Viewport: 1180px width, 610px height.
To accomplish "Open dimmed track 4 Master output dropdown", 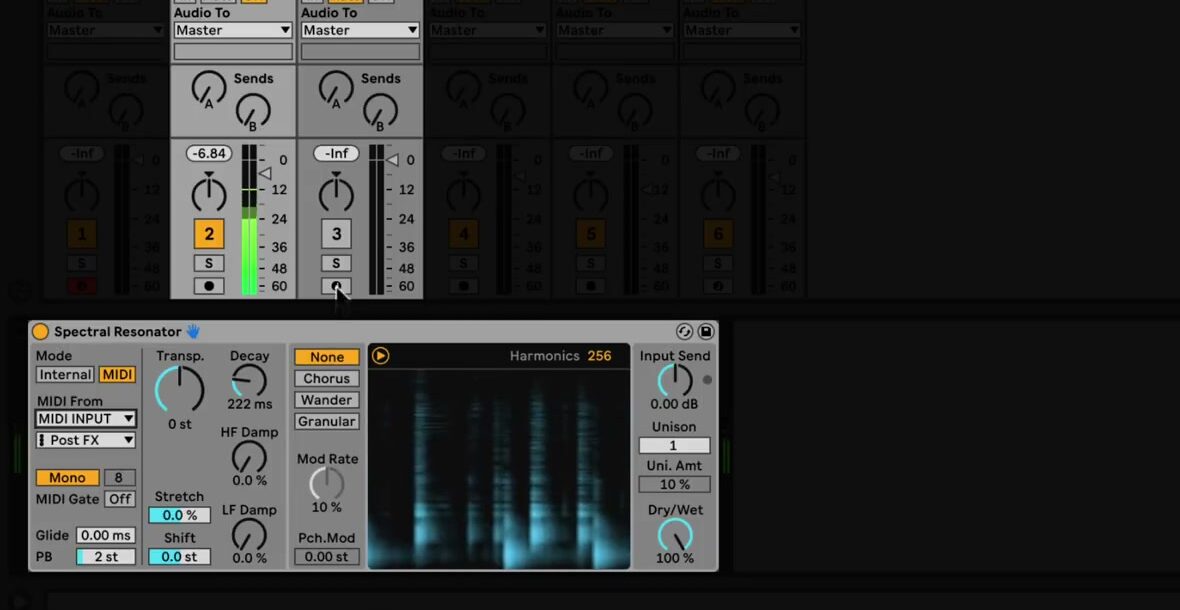I will click(487, 30).
